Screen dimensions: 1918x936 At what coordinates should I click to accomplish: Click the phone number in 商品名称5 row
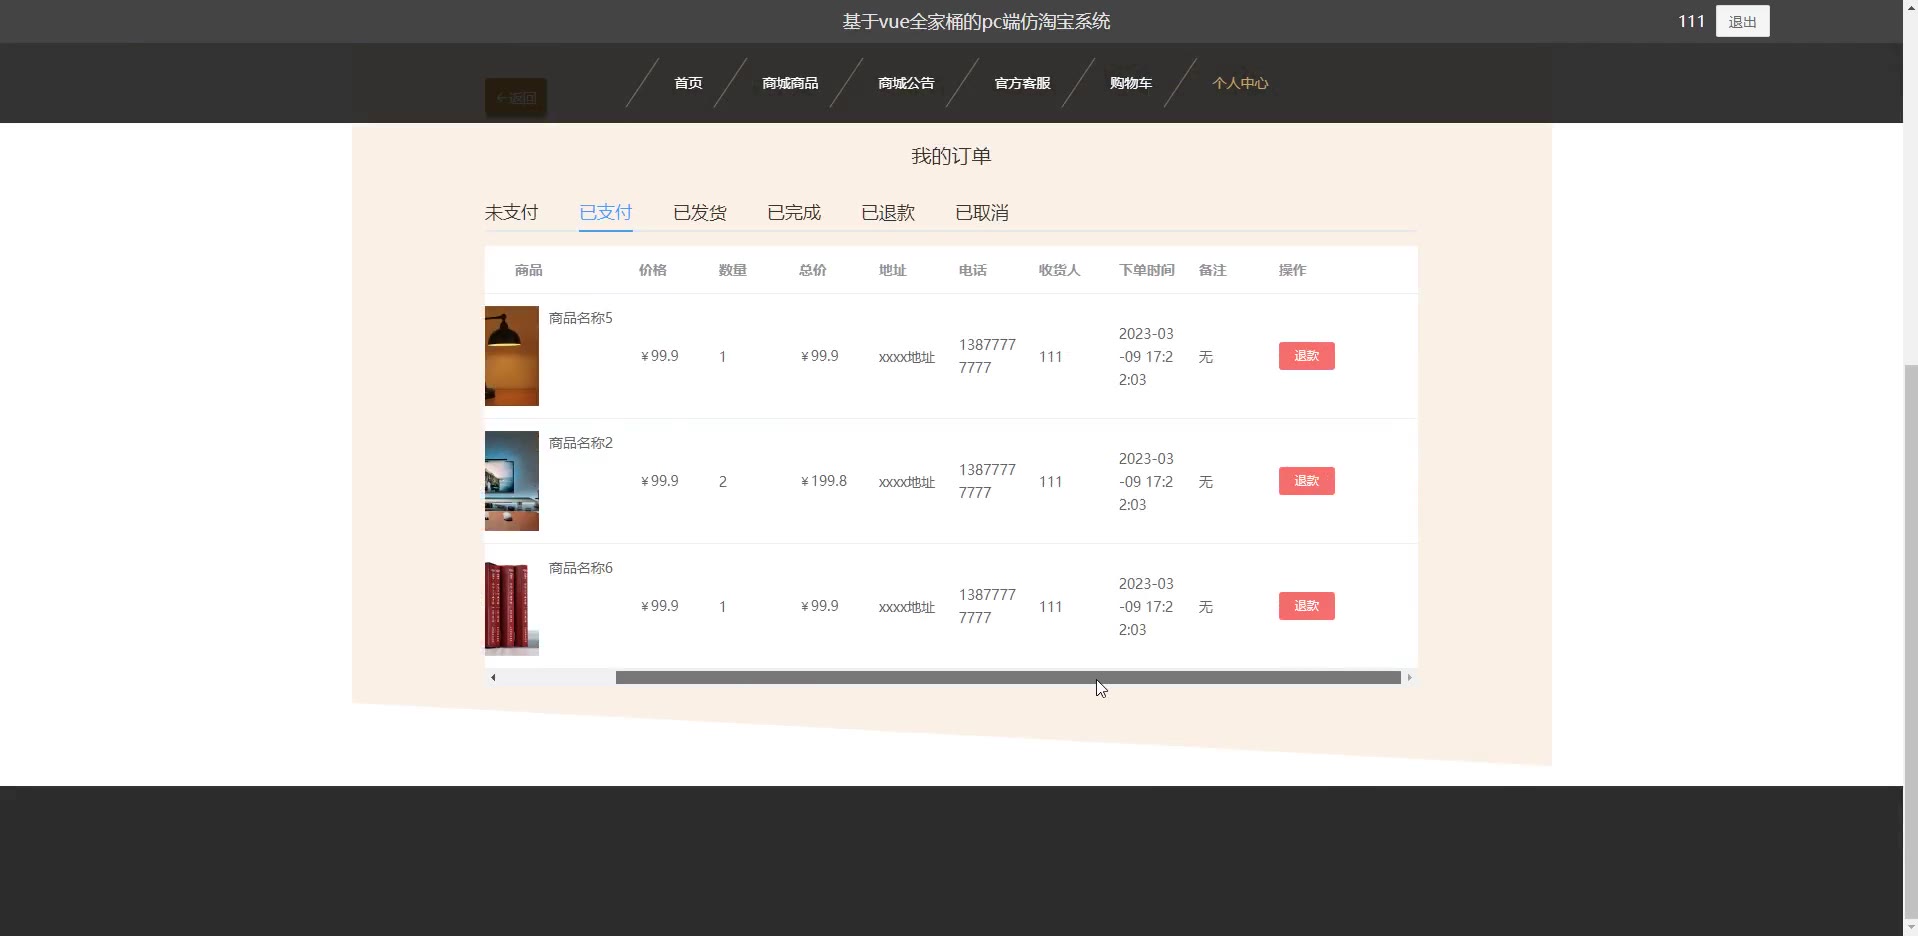coord(987,356)
